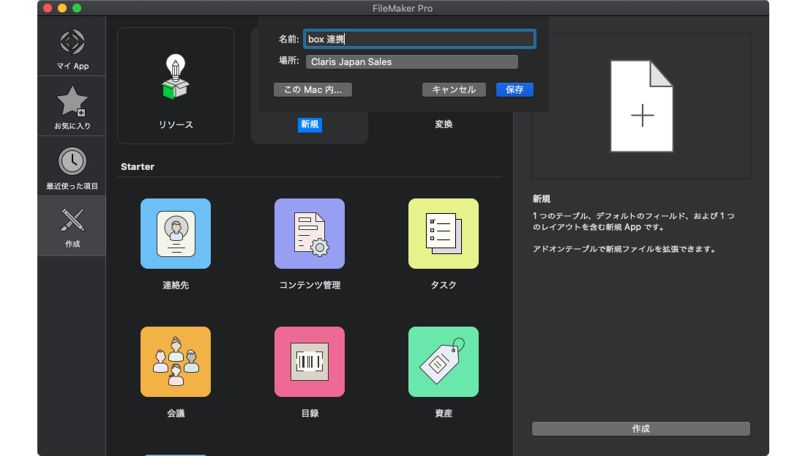Click the 目録 template label
800x456 pixels.
[310, 413]
